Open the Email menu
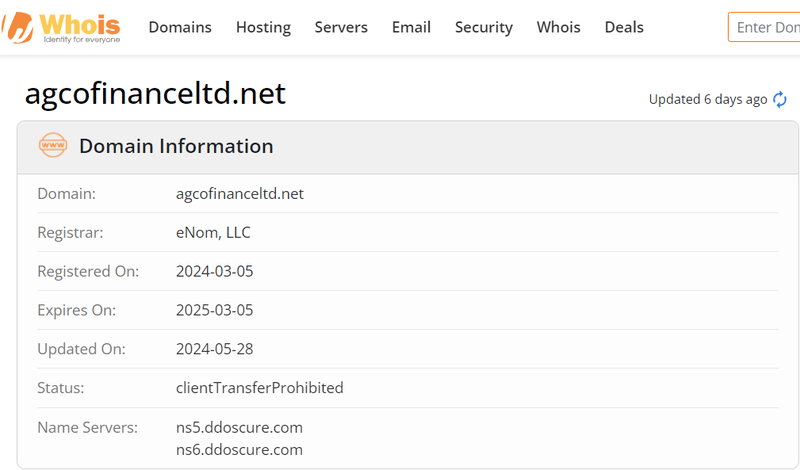Image resolution: width=800 pixels, height=470 pixels. pyautogui.click(x=411, y=27)
